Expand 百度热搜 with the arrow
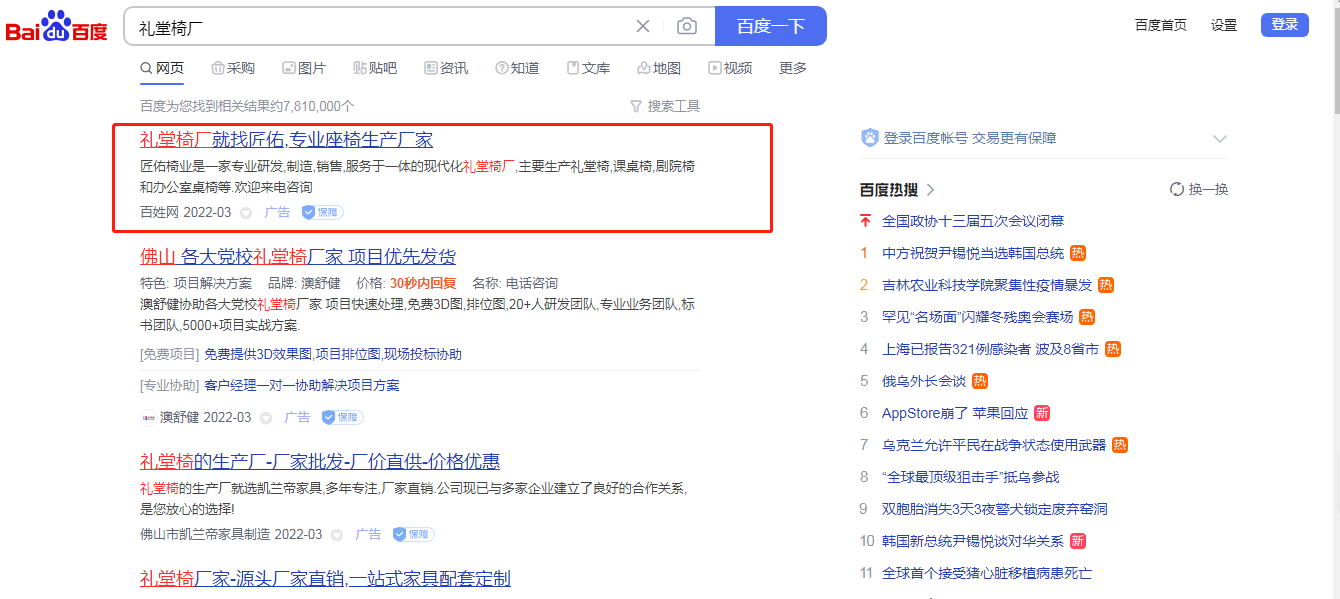The image size is (1340, 599). click(931, 189)
